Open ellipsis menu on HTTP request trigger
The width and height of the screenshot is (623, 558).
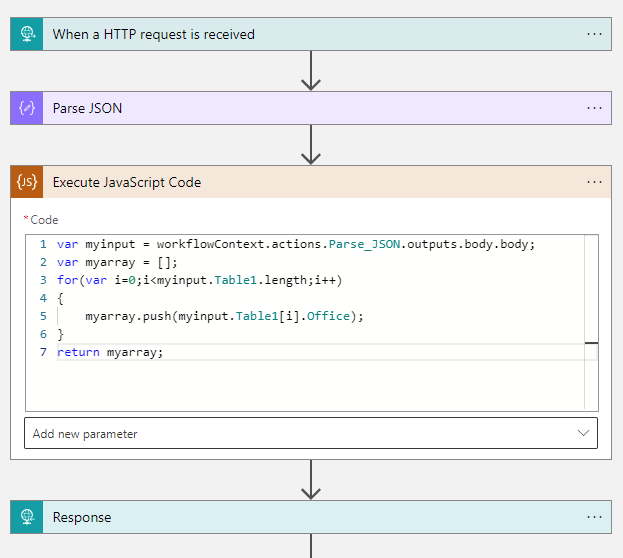point(595,34)
